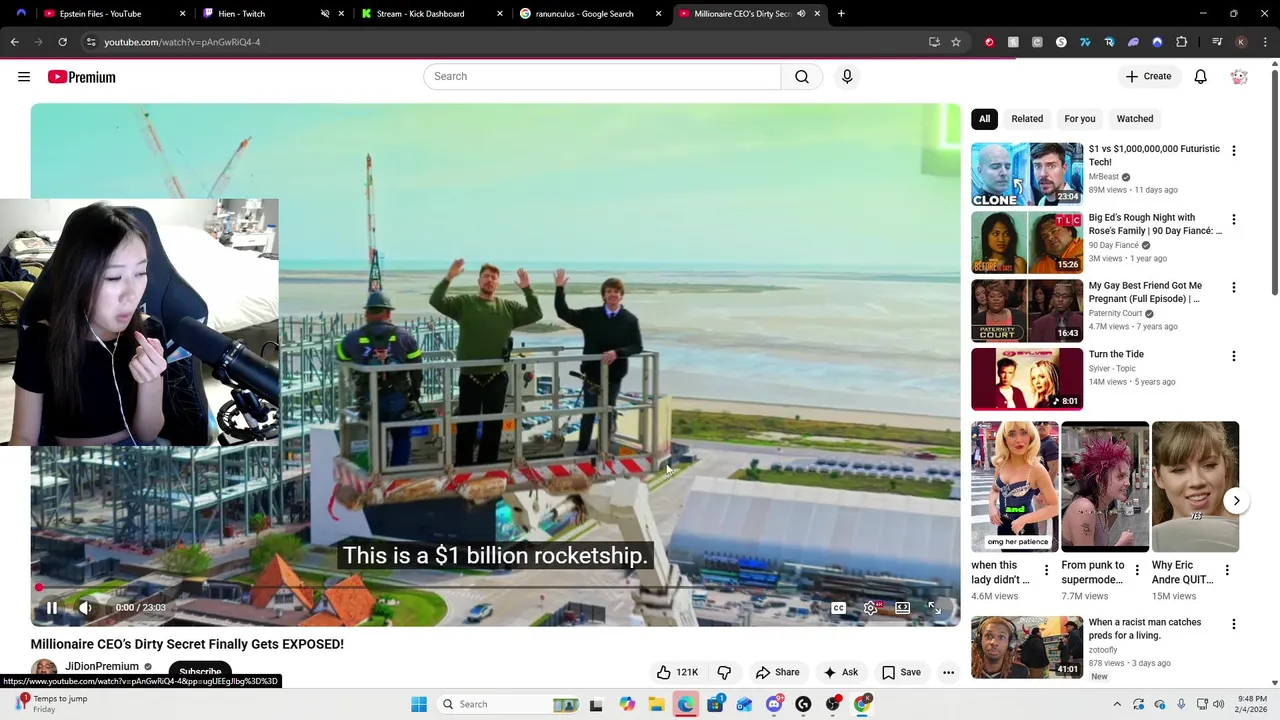Screen dimensions: 1280x720
Task: Open options for MrBeast Futuristic Tech video
Action: click(x=1233, y=151)
